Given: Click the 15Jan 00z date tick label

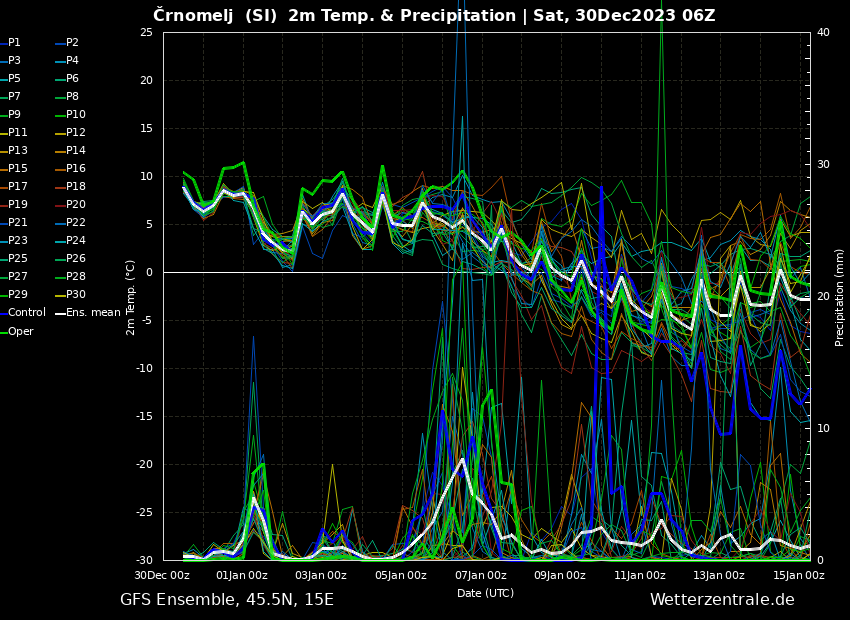Looking at the screenshot, I should 798,575.
